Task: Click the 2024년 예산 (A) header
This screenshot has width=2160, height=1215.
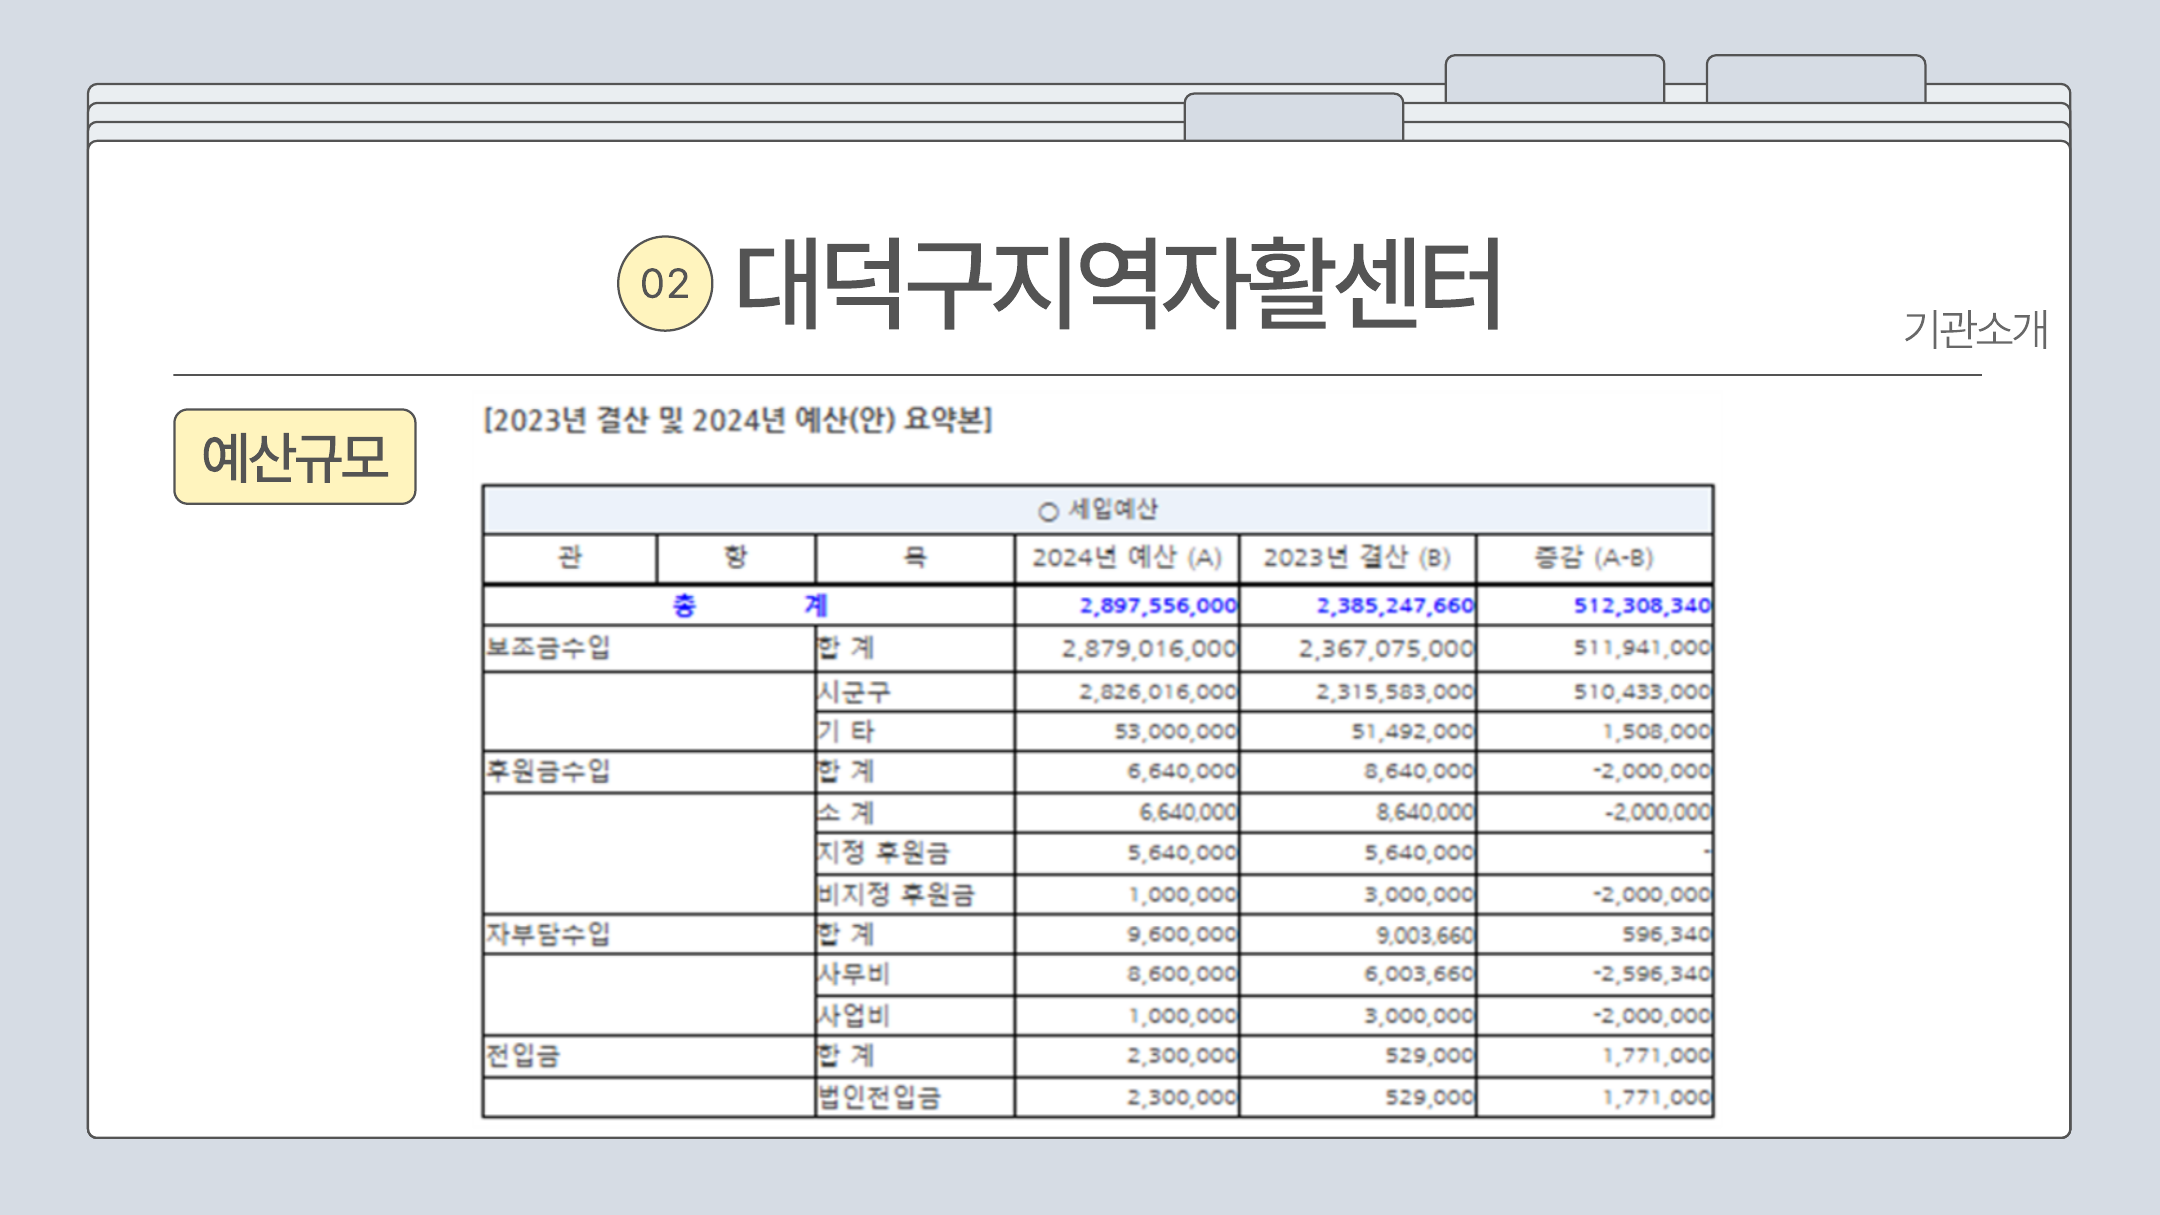Action: click(x=1127, y=558)
